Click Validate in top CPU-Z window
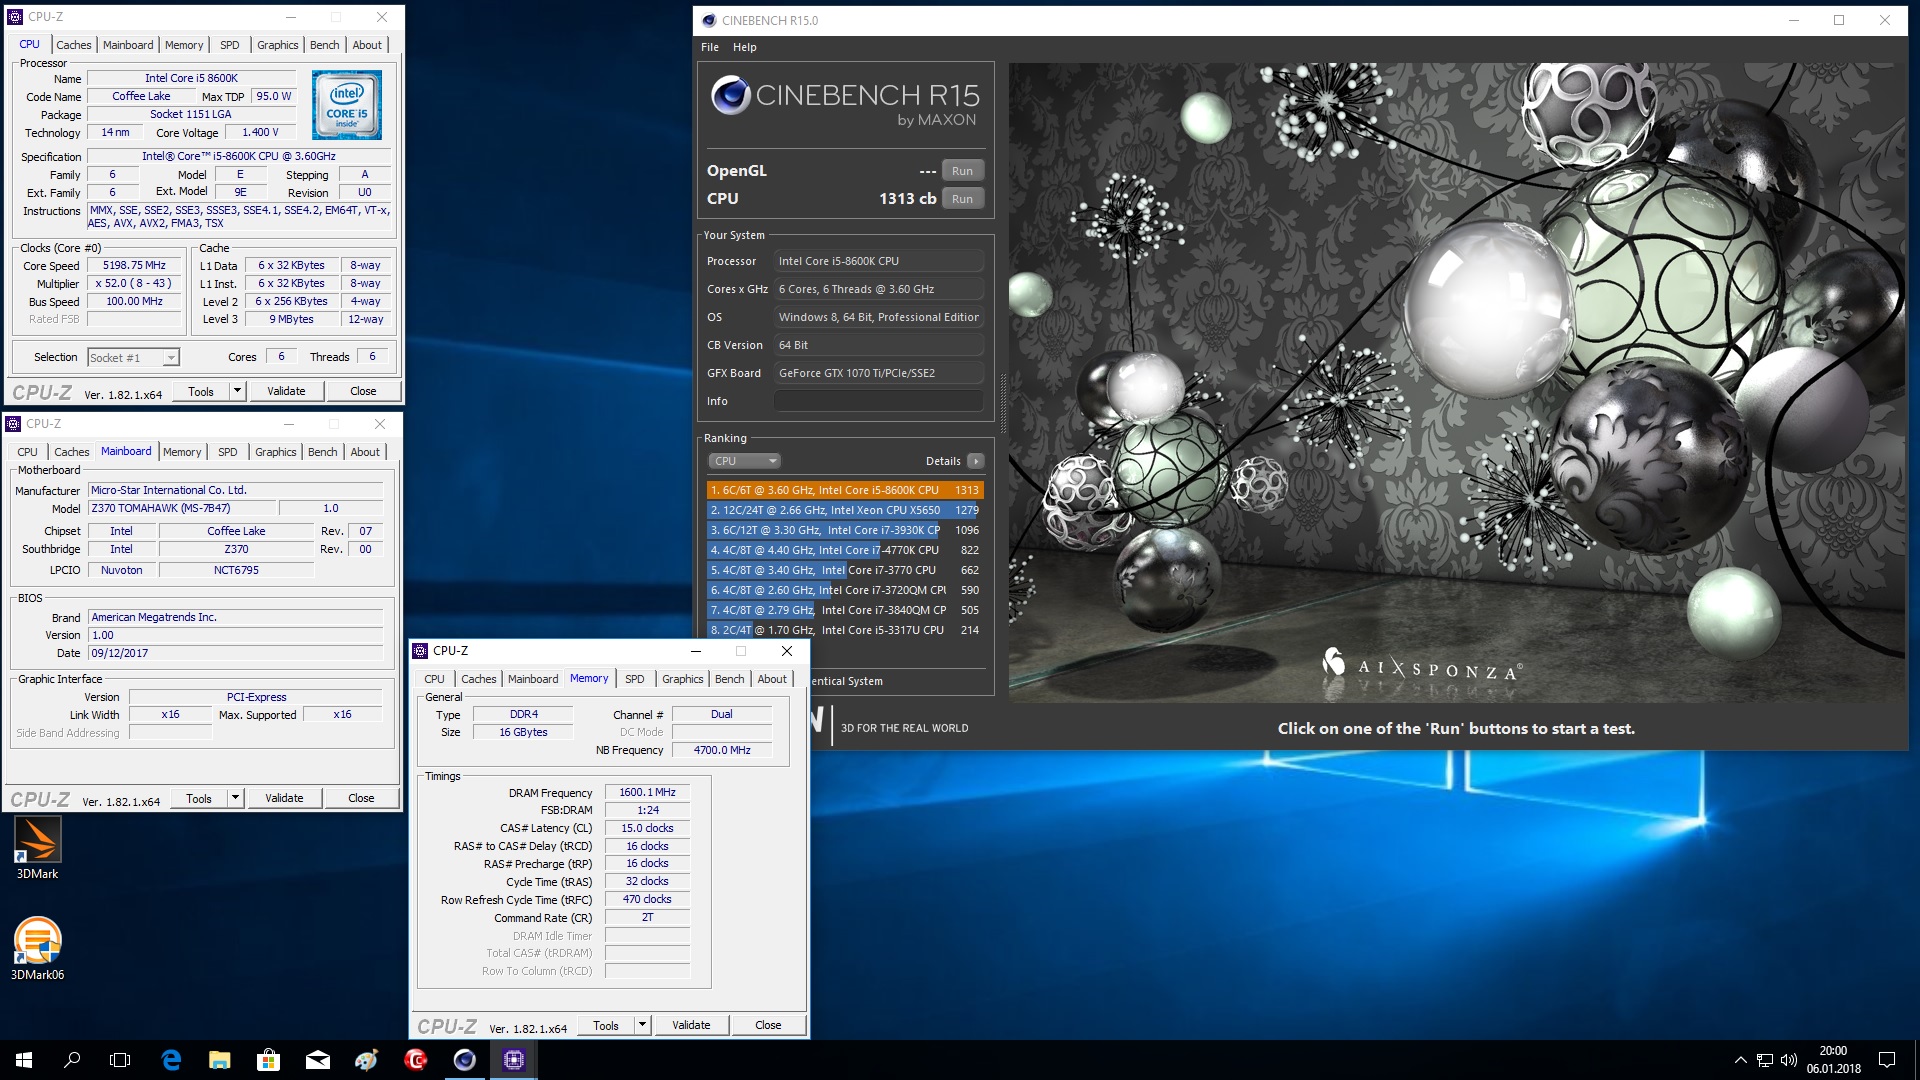1920x1080 pixels. click(x=286, y=391)
